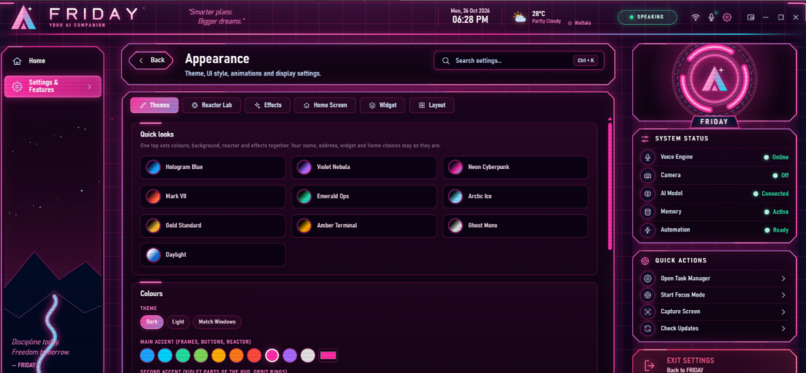Click the Connected status next to AI Model
The width and height of the screenshot is (806, 373).
click(x=771, y=194)
